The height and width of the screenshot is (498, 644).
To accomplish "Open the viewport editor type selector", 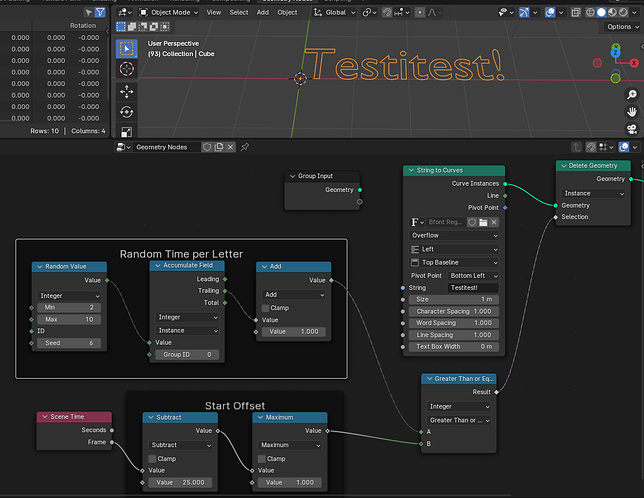I will pos(124,13).
